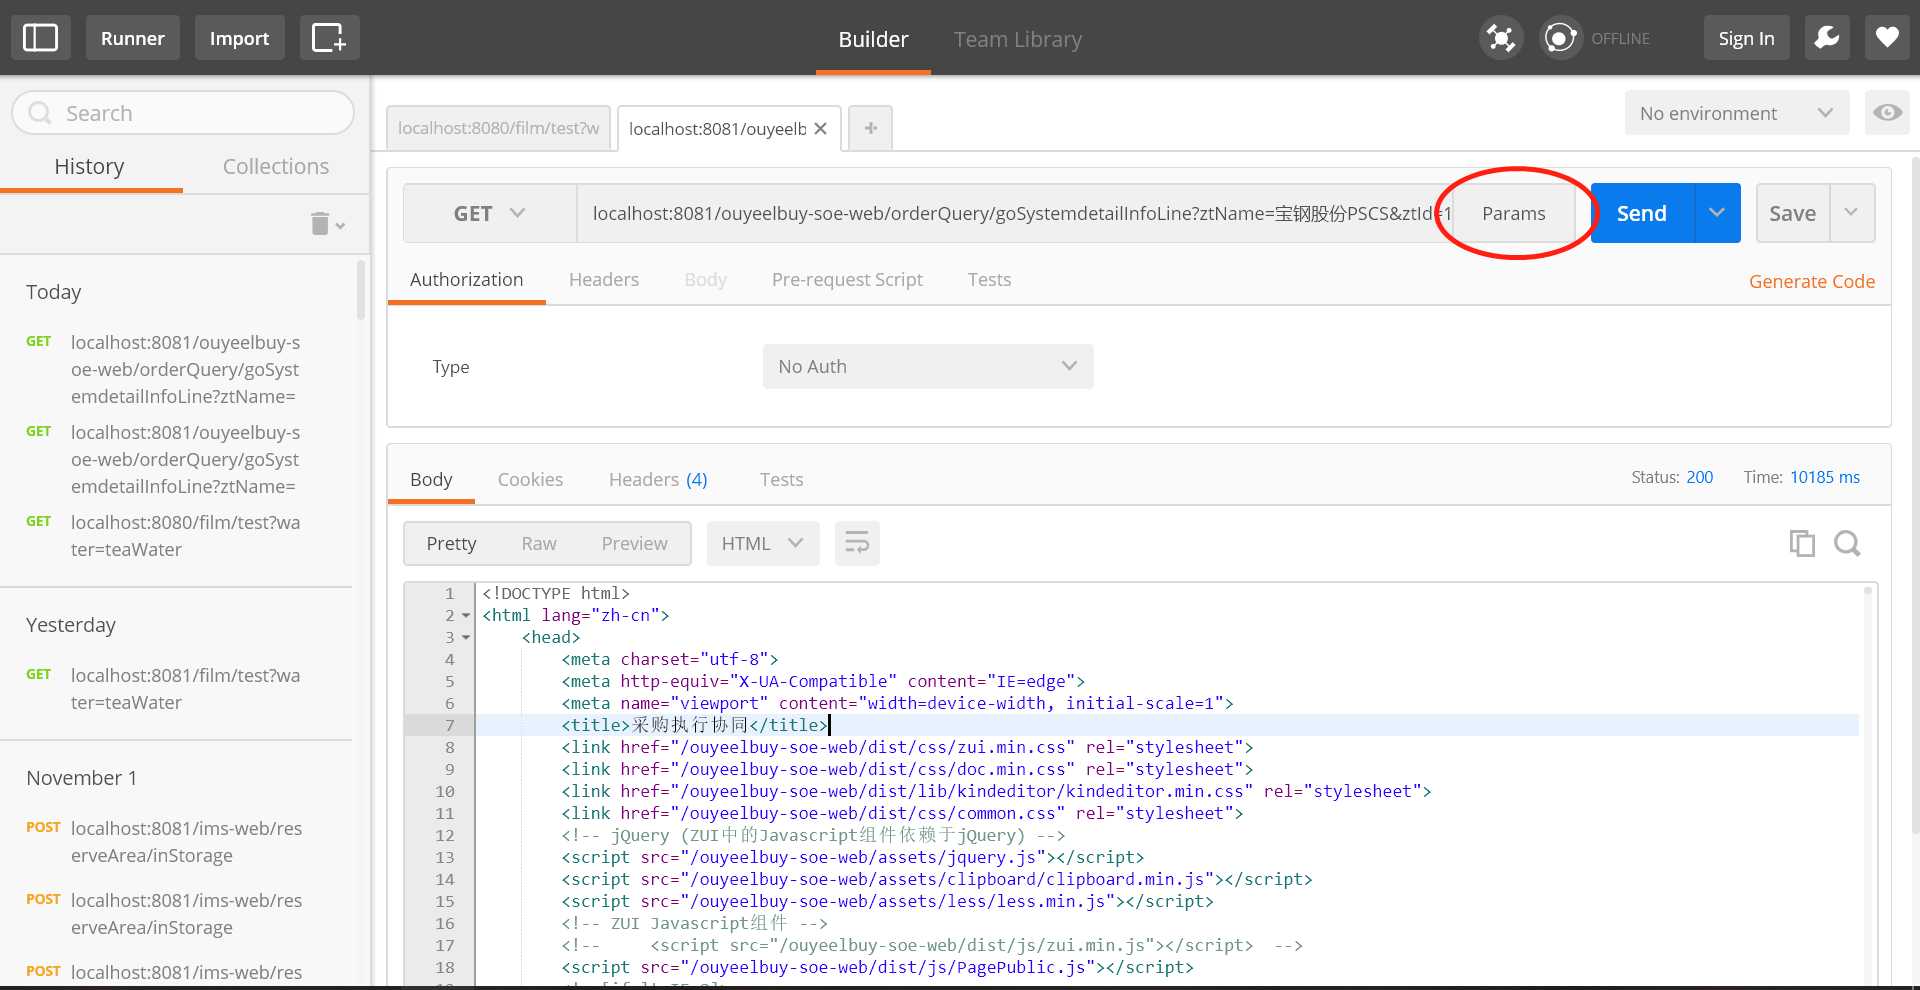The width and height of the screenshot is (1920, 990).
Task: Search within the response body
Action: coord(1847,543)
